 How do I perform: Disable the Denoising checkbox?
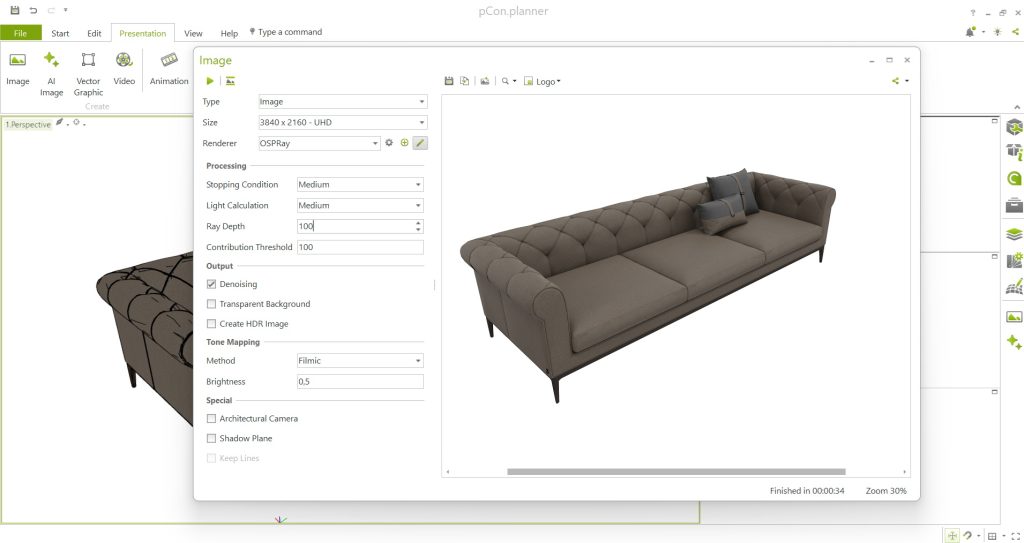[x=211, y=284]
